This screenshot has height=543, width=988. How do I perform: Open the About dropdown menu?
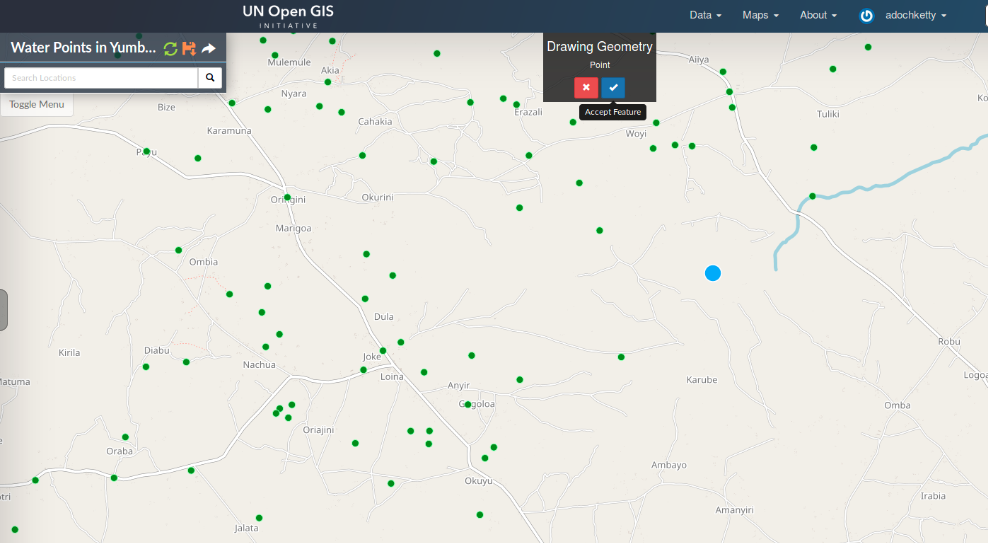point(818,15)
